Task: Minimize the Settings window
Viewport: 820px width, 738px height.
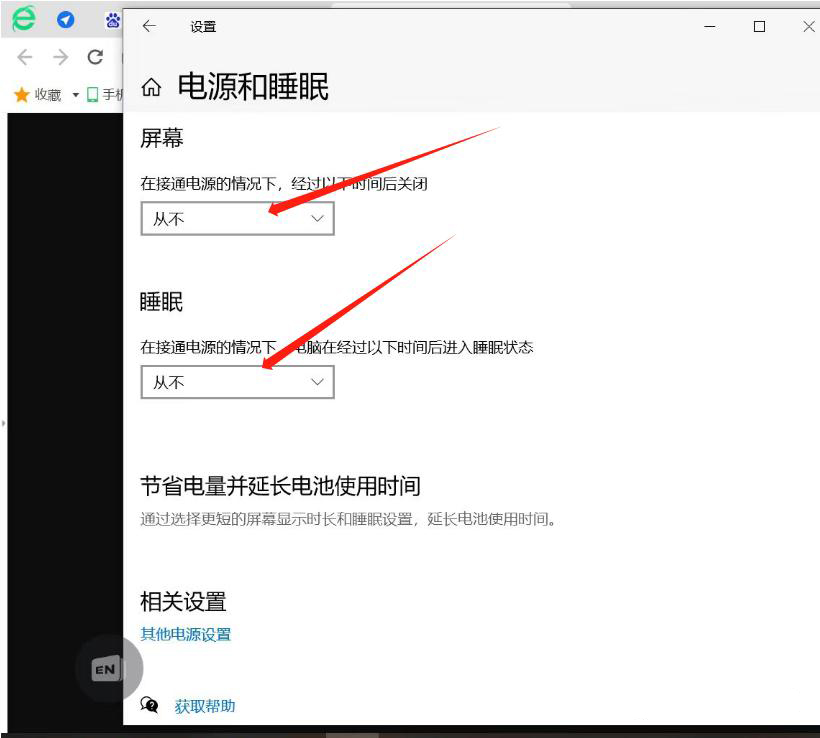Action: [x=710, y=26]
